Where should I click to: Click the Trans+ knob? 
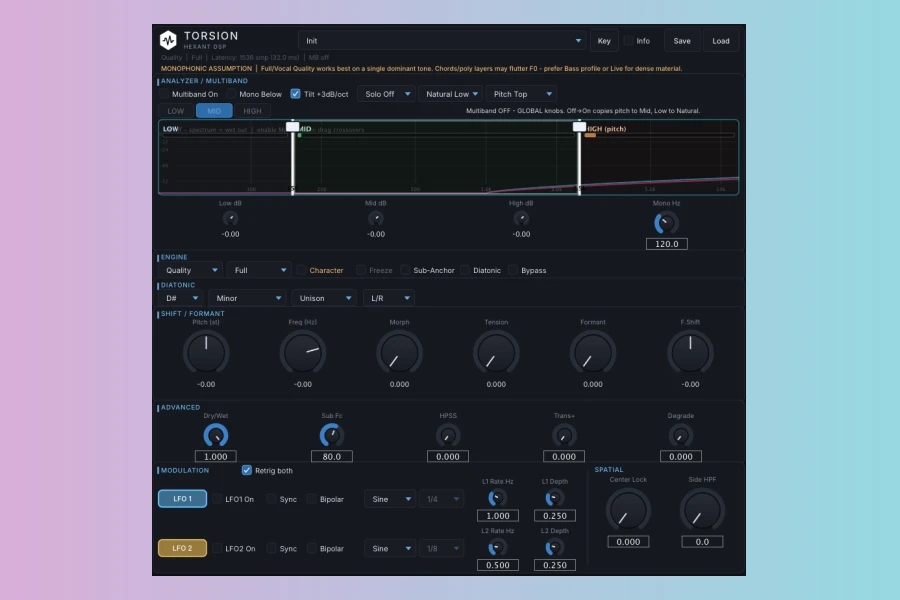click(x=564, y=436)
